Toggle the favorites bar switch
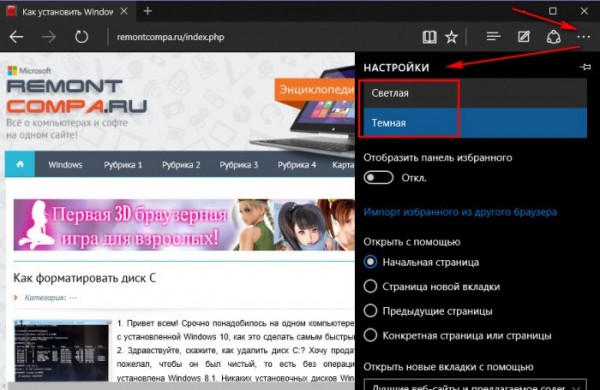600x390 pixels. [378, 178]
